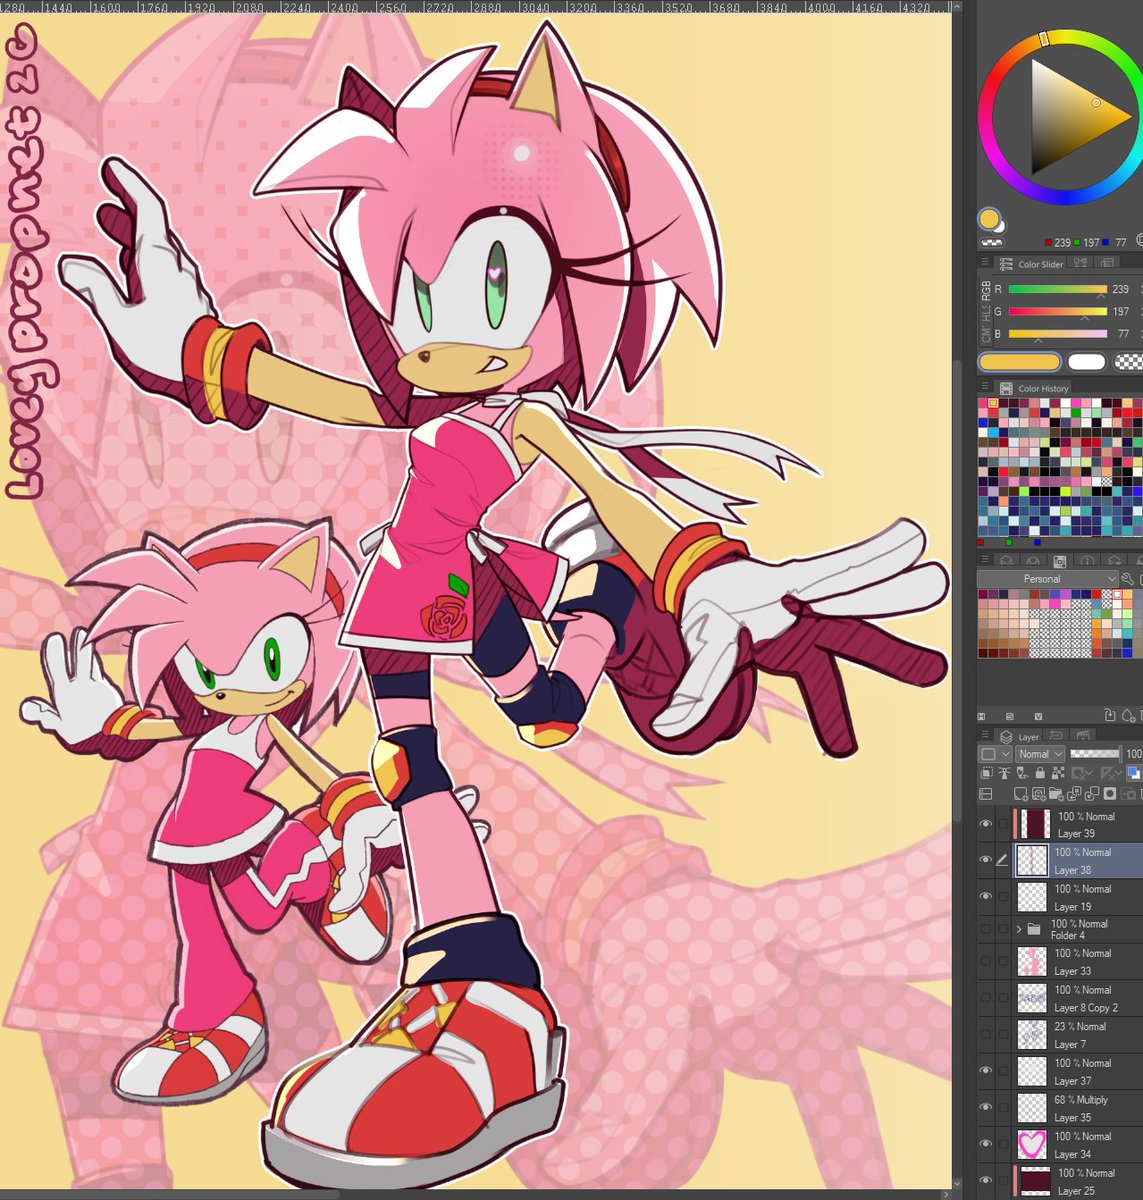The width and height of the screenshot is (1143, 1200).
Task: Open the layer palette color dropdown
Action: [995, 754]
